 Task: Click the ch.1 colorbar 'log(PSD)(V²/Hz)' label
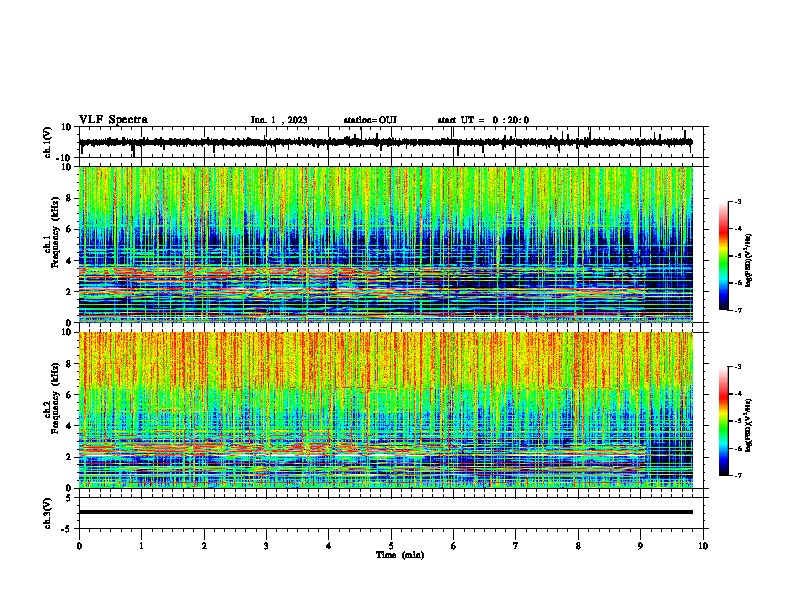click(x=748, y=261)
